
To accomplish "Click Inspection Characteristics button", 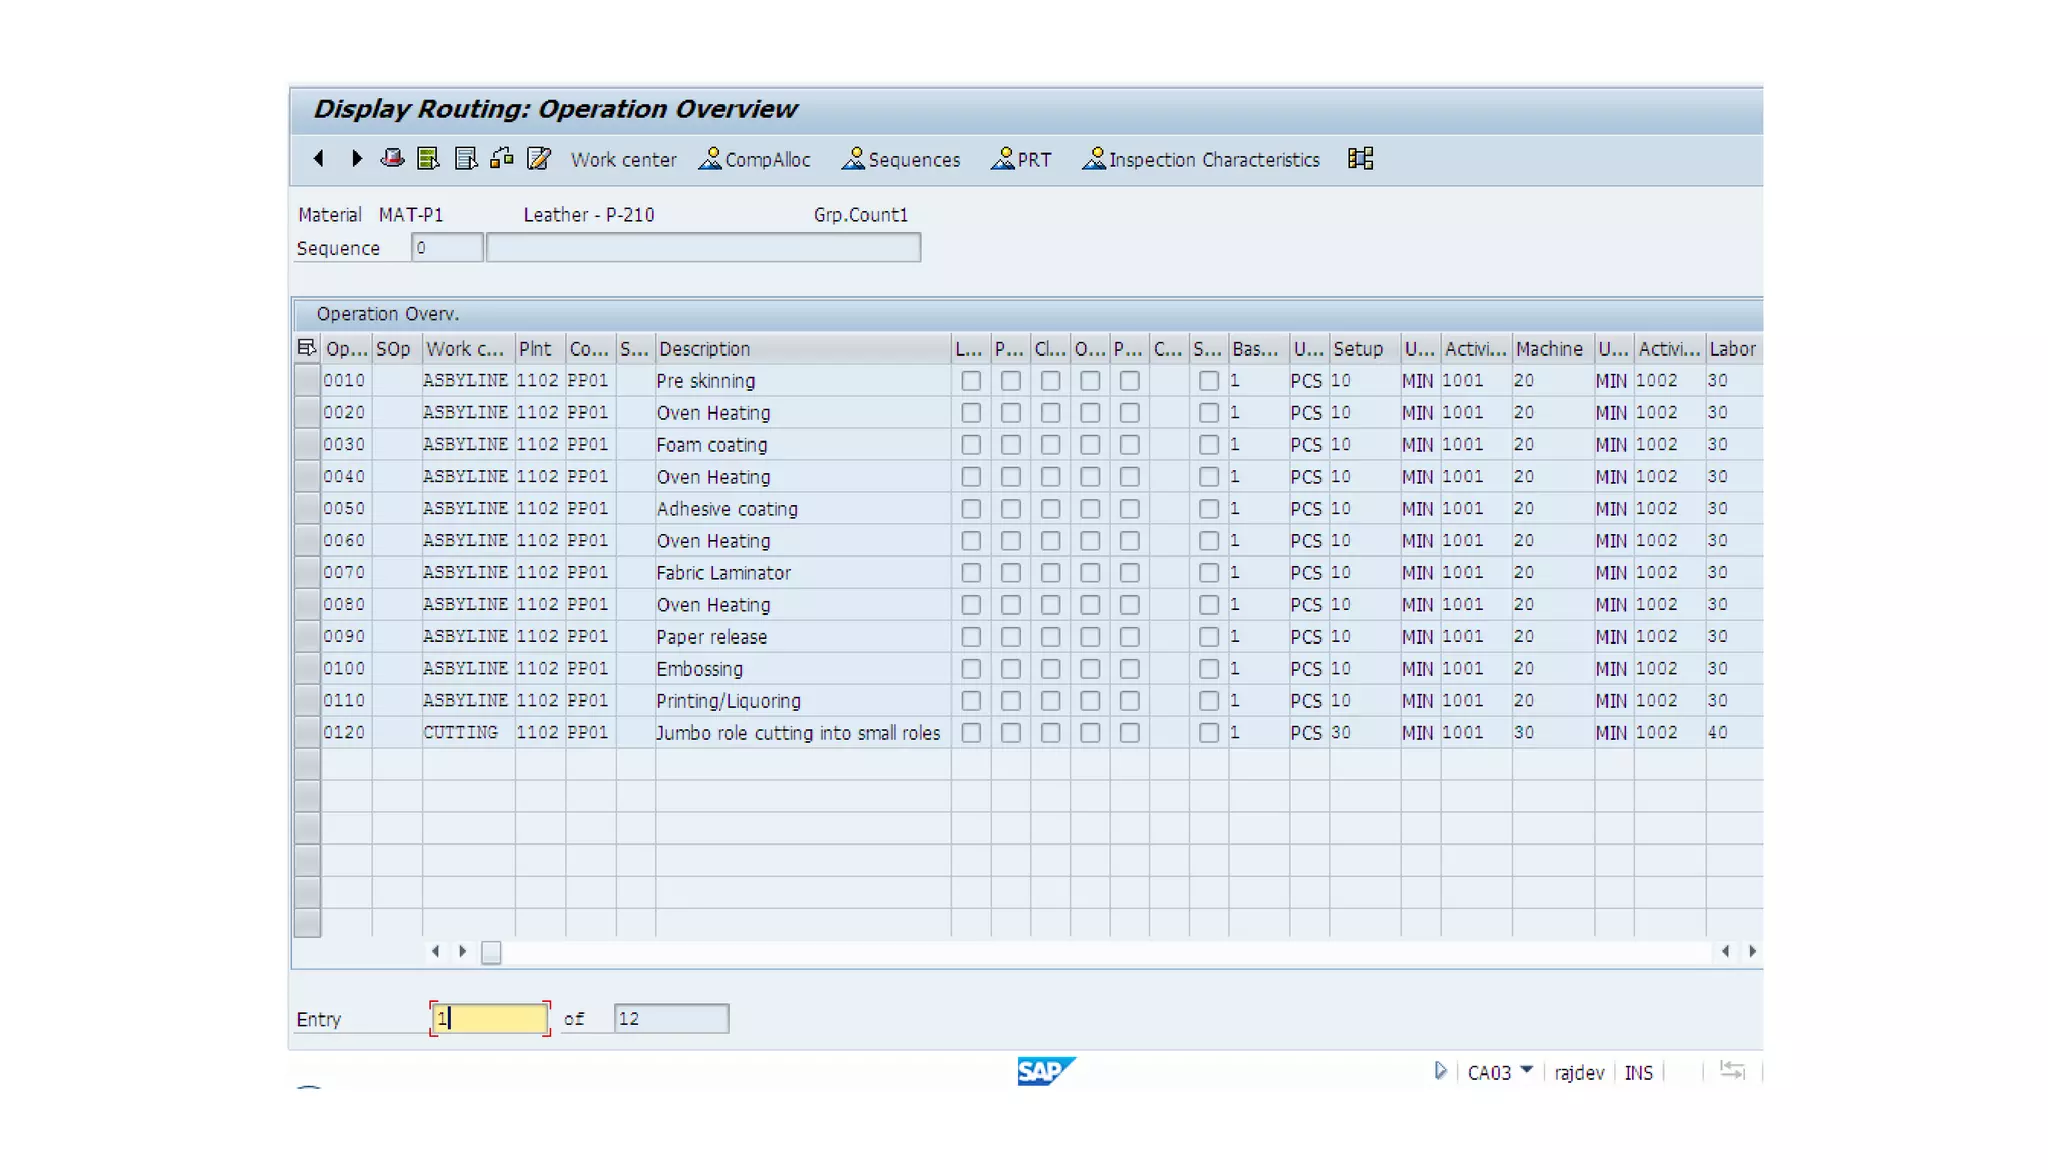I will pyautogui.click(x=1201, y=159).
